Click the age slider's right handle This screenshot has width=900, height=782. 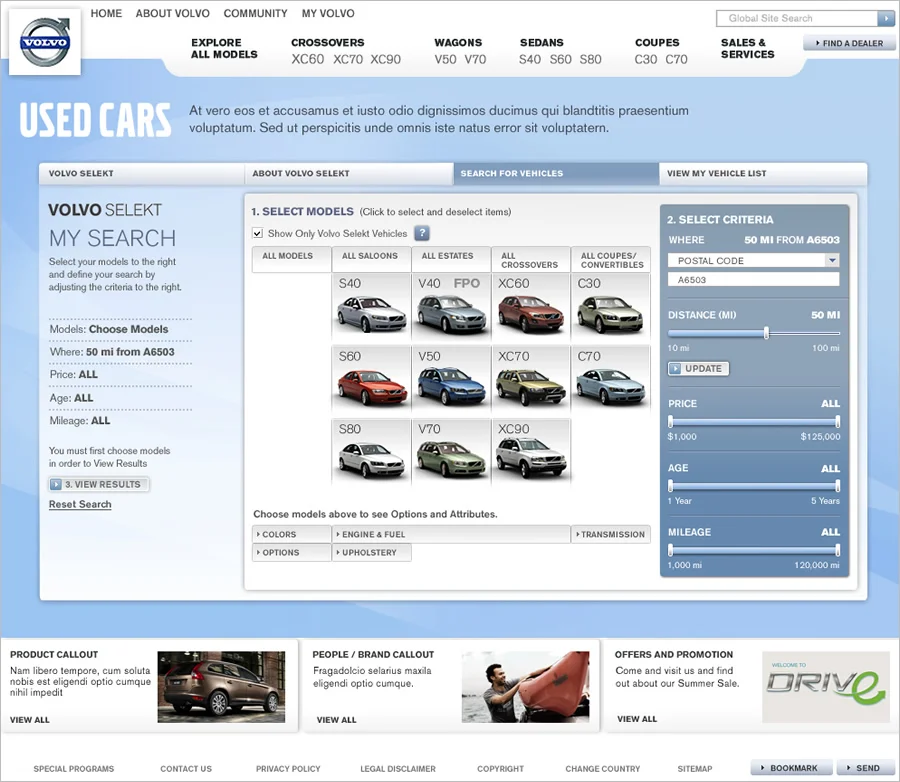[837, 486]
